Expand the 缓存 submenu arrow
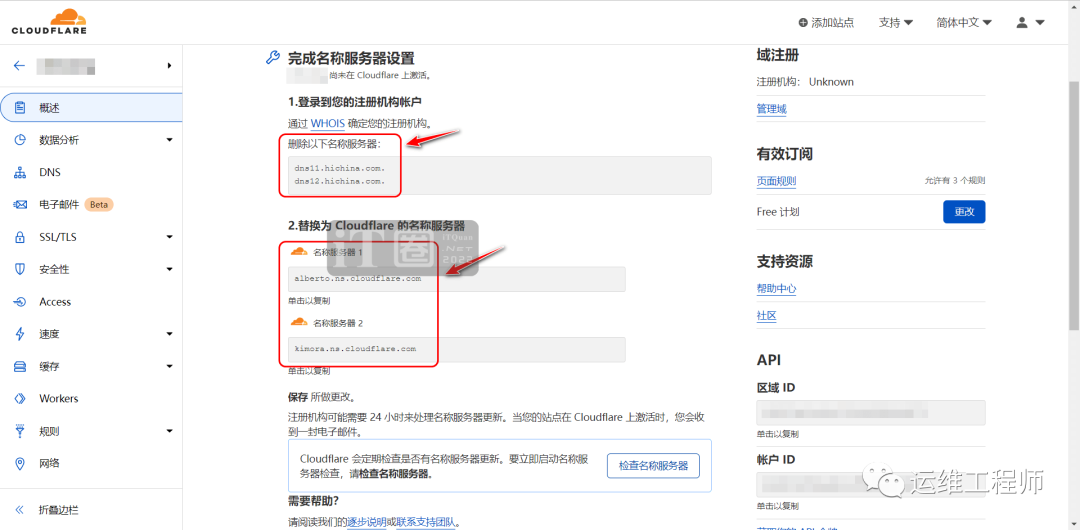This screenshot has width=1080, height=530. (169, 367)
